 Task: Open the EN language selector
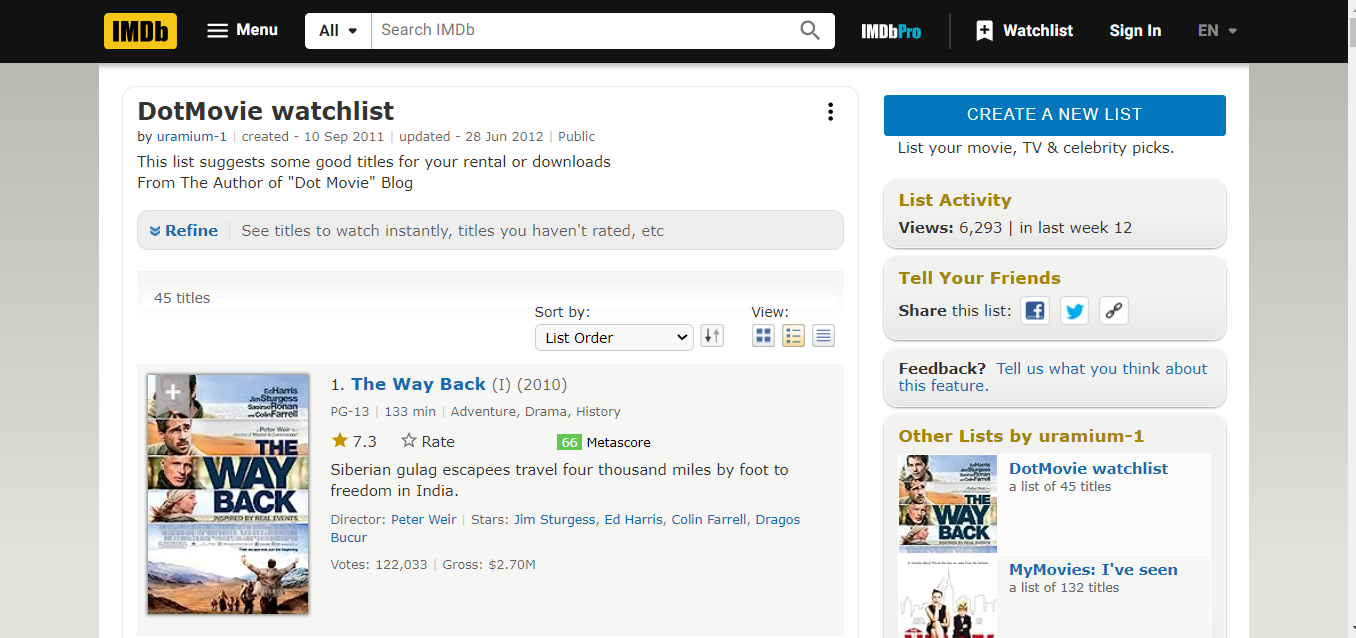click(1217, 31)
